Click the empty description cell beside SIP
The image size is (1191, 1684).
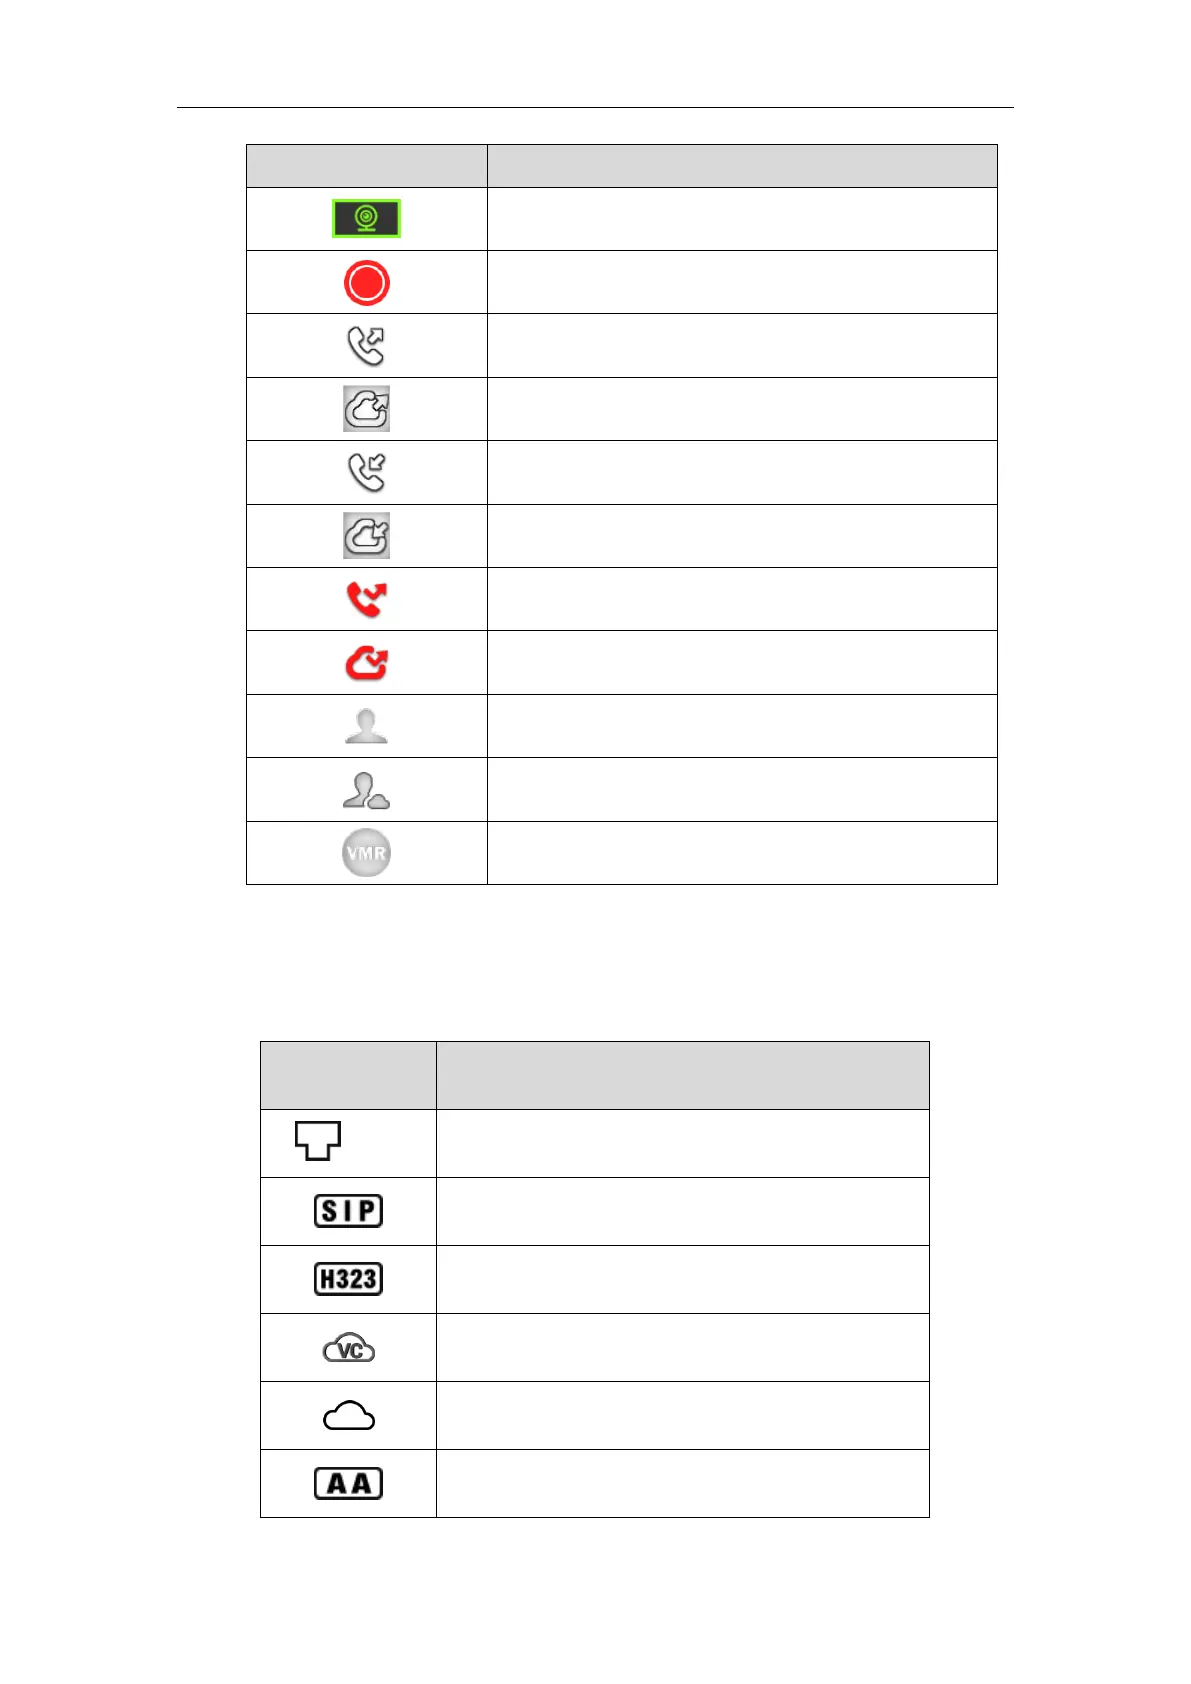tap(682, 1211)
